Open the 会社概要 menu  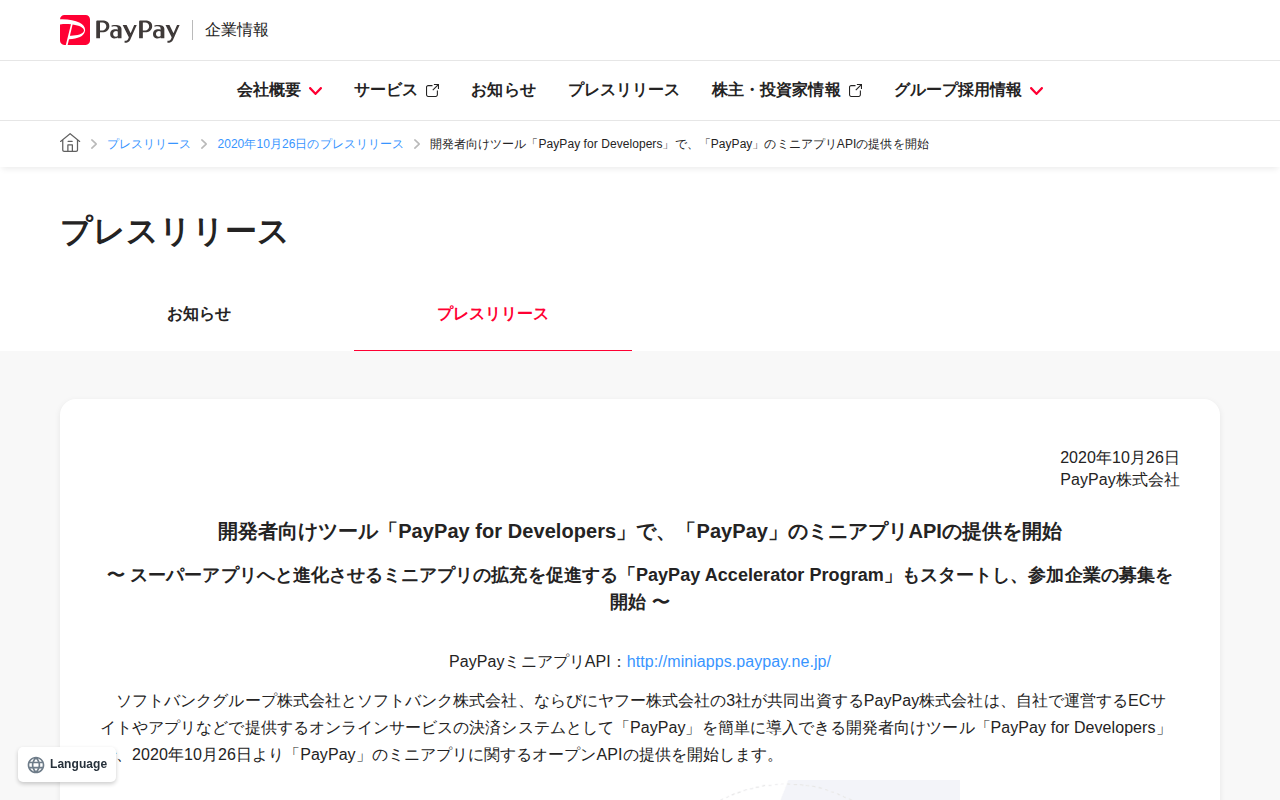(279, 90)
